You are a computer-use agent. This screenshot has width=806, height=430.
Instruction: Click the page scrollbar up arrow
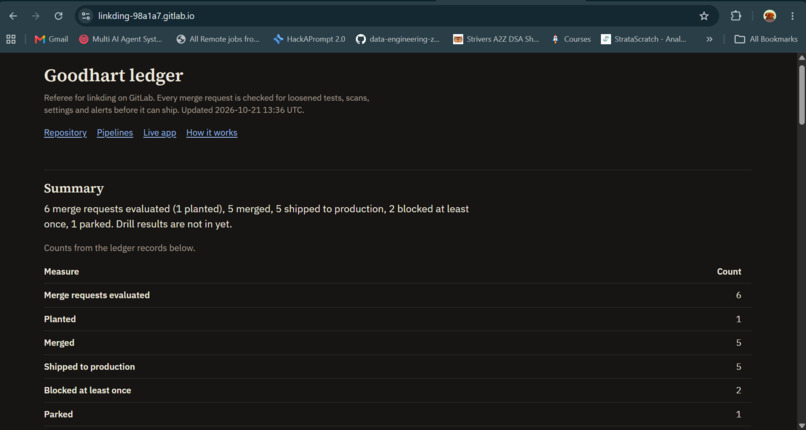point(801,58)
